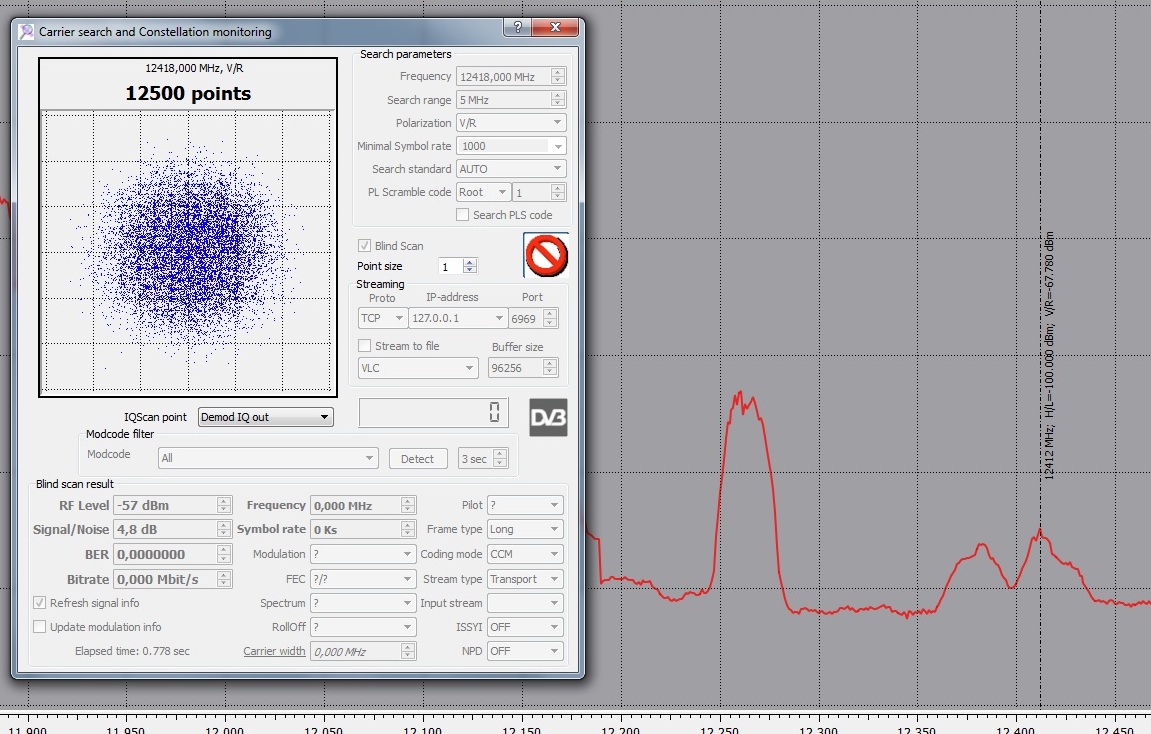Open the Input stream dropdown
The image size is (1151, 734).
pyautogui.click(x=526, y=603)
